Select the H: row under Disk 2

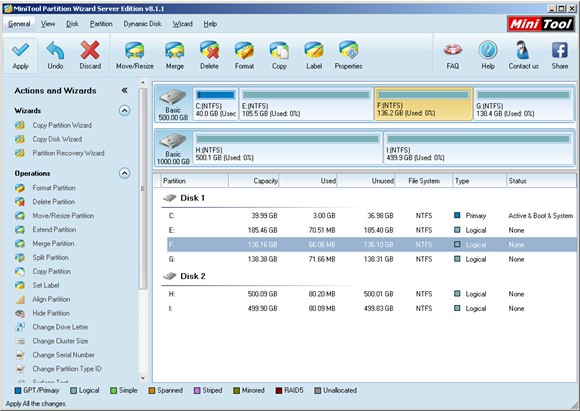371,294
